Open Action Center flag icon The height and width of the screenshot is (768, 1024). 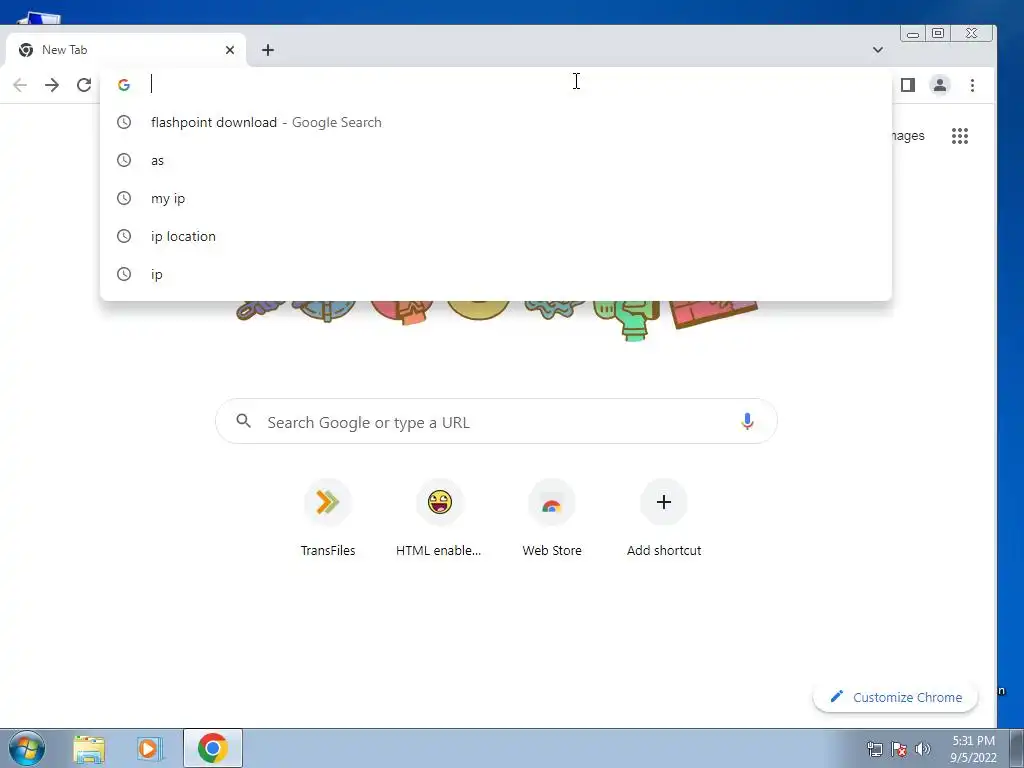(899, 749)
